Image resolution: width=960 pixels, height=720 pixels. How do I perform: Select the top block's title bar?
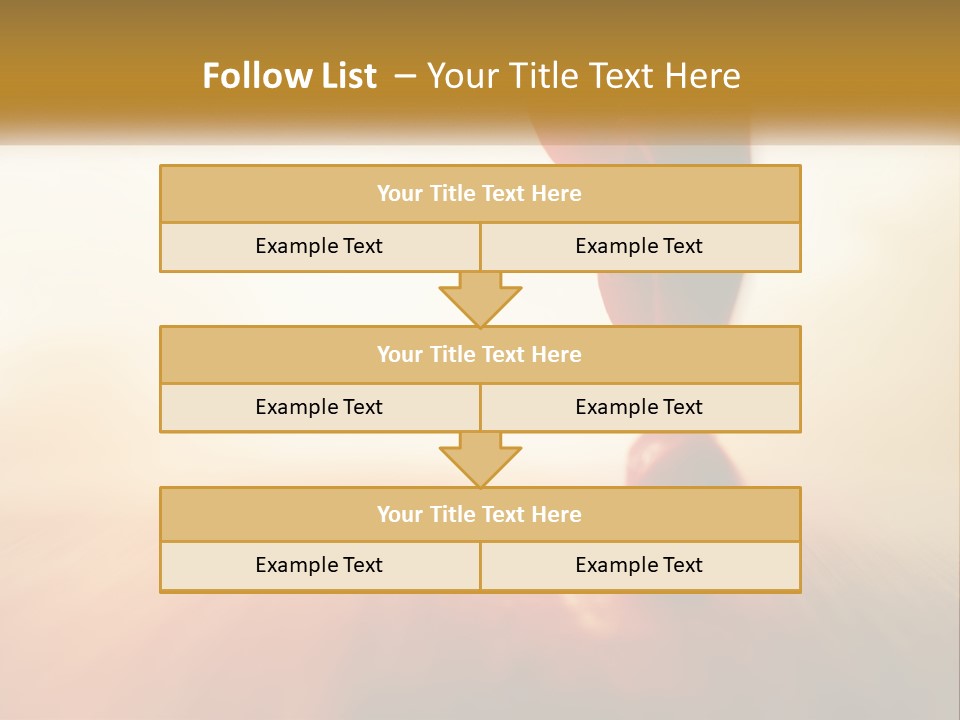click(x=480, y=194)
